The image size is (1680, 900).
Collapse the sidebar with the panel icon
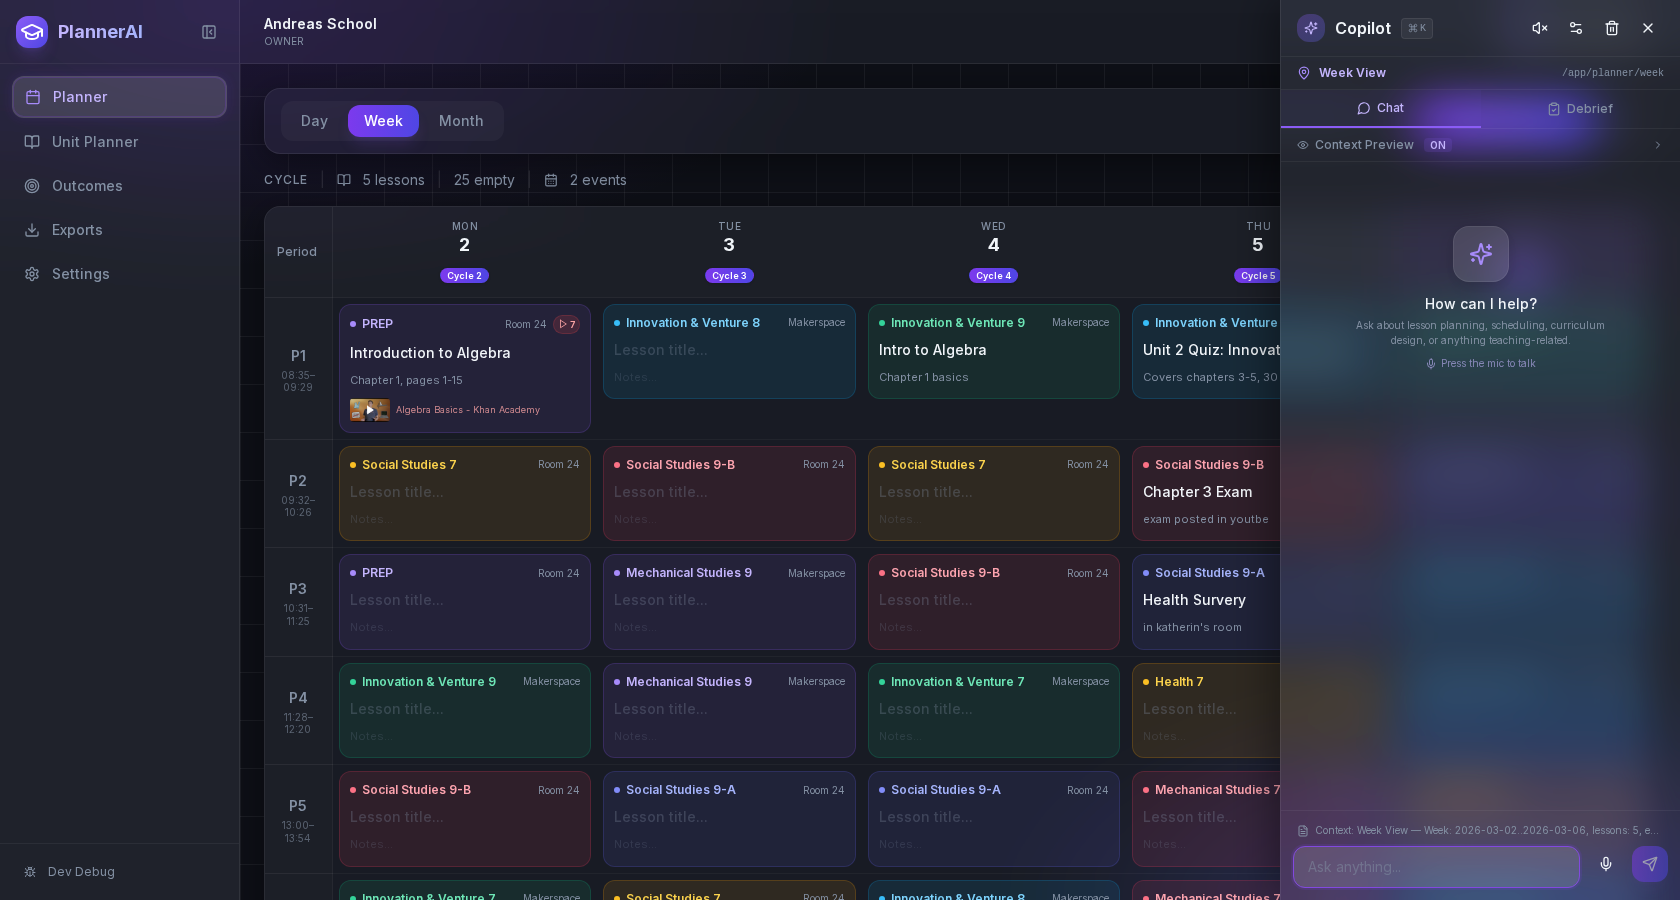tap(209, 32)
